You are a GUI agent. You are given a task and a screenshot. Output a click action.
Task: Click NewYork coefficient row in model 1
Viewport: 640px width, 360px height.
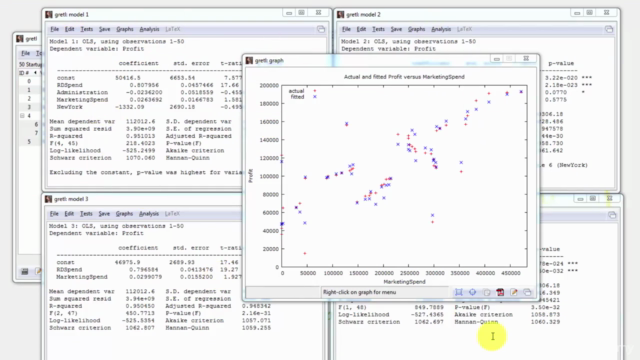point(148,107)
